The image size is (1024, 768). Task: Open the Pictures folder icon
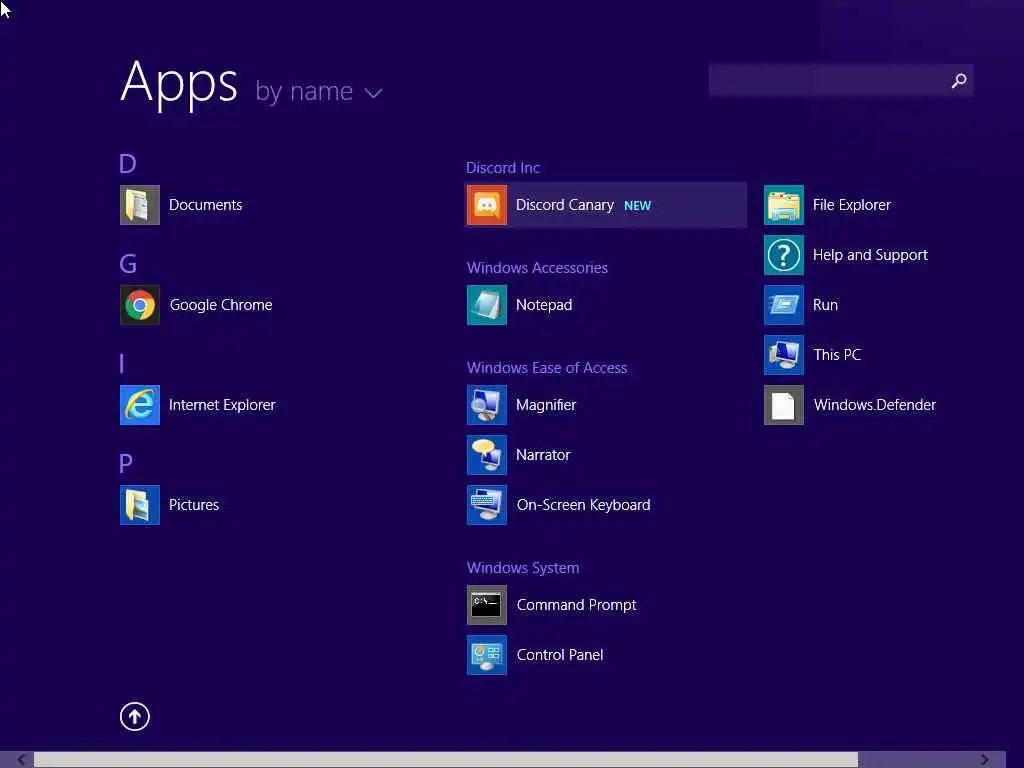pyautogui.click(x=140, y=505)
